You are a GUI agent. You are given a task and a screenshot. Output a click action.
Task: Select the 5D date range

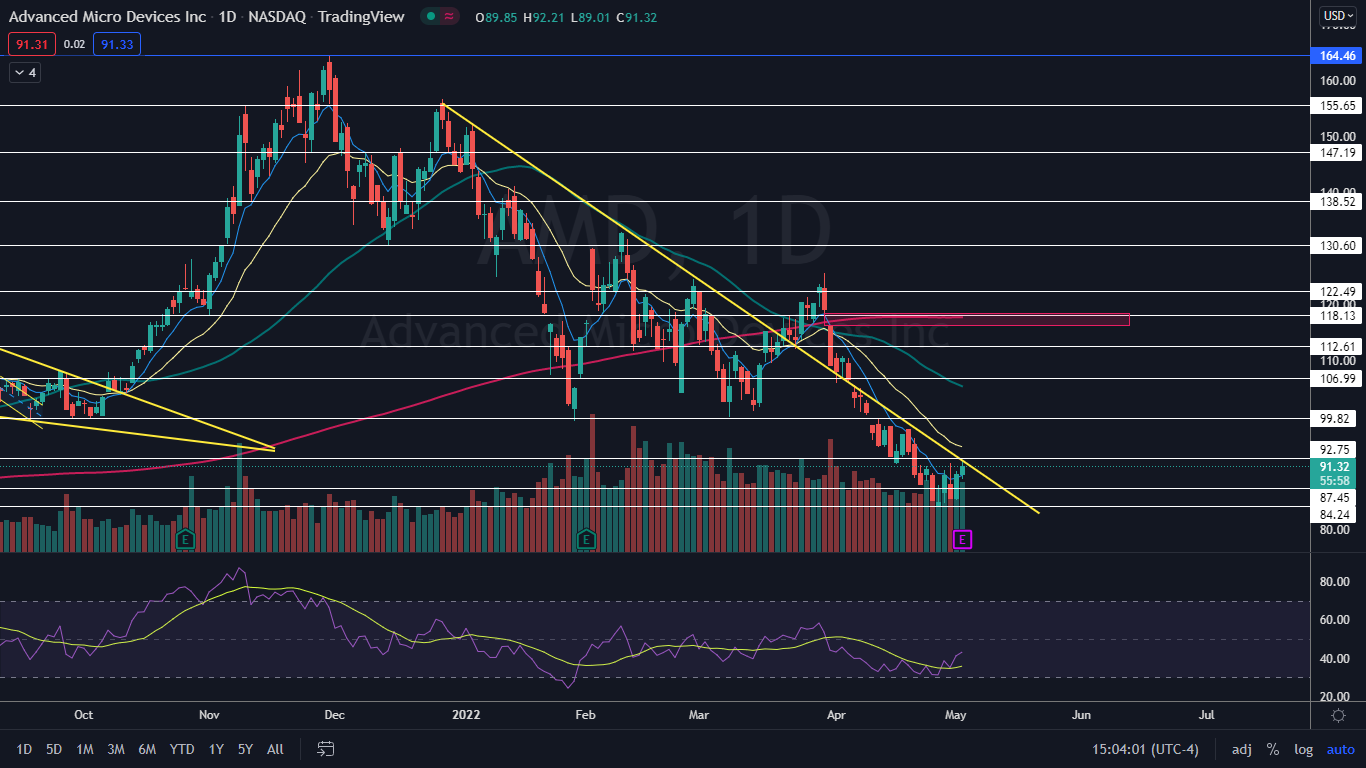[54, 749]
